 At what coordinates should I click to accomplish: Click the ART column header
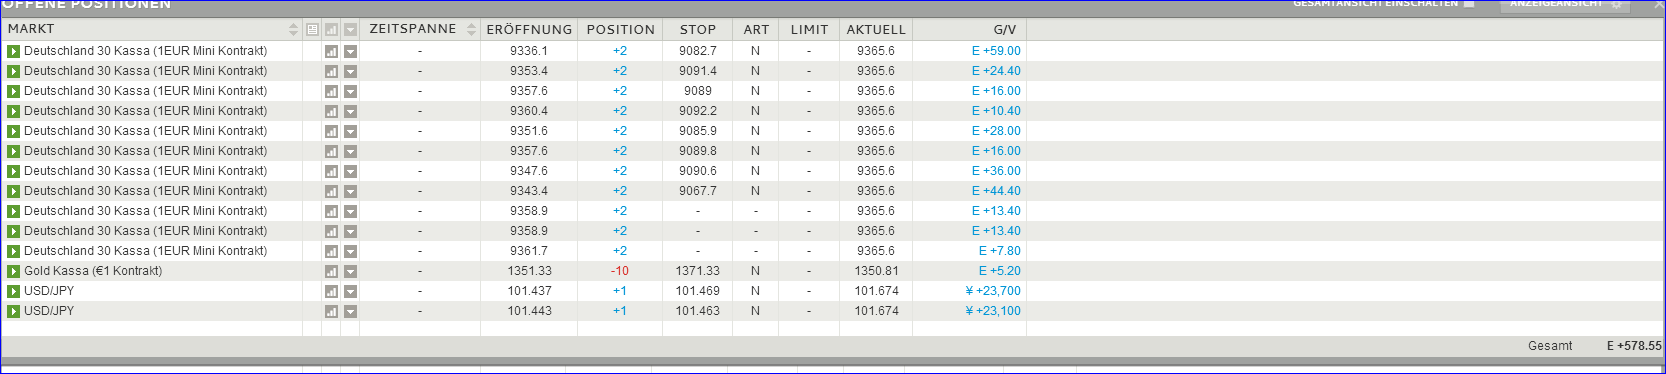click(x=756, y=29)
